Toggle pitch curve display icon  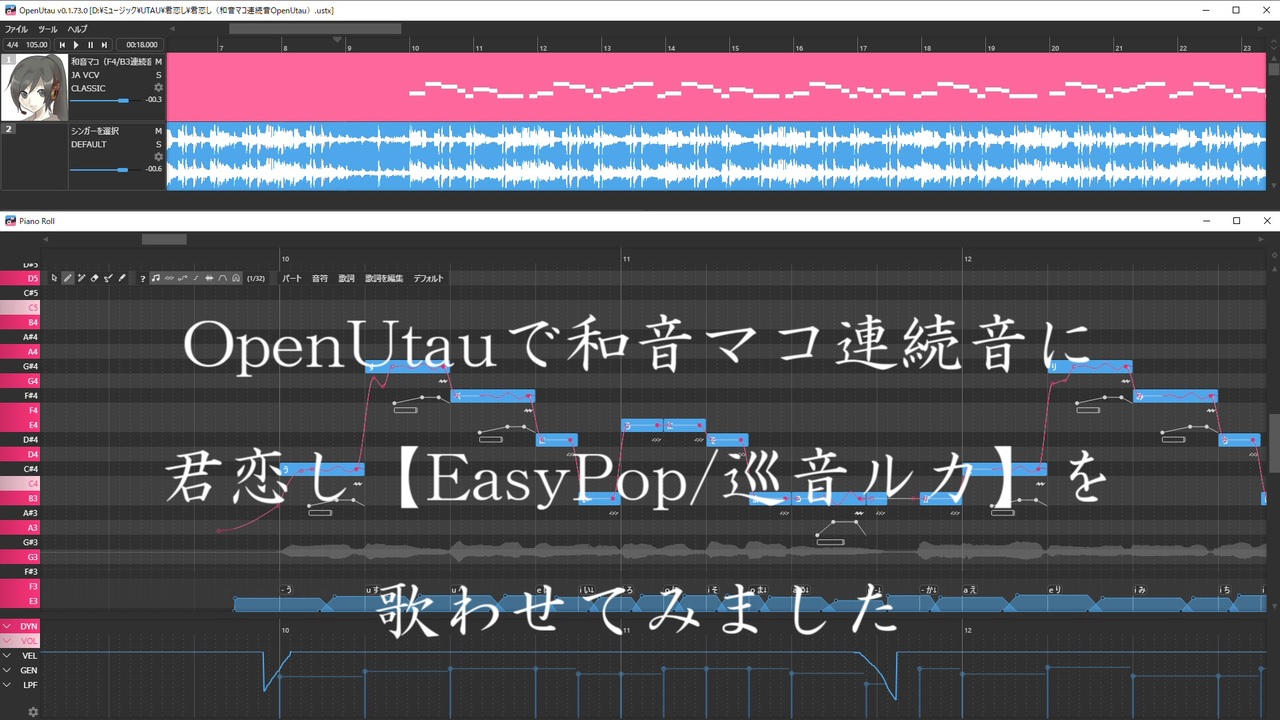182,278
